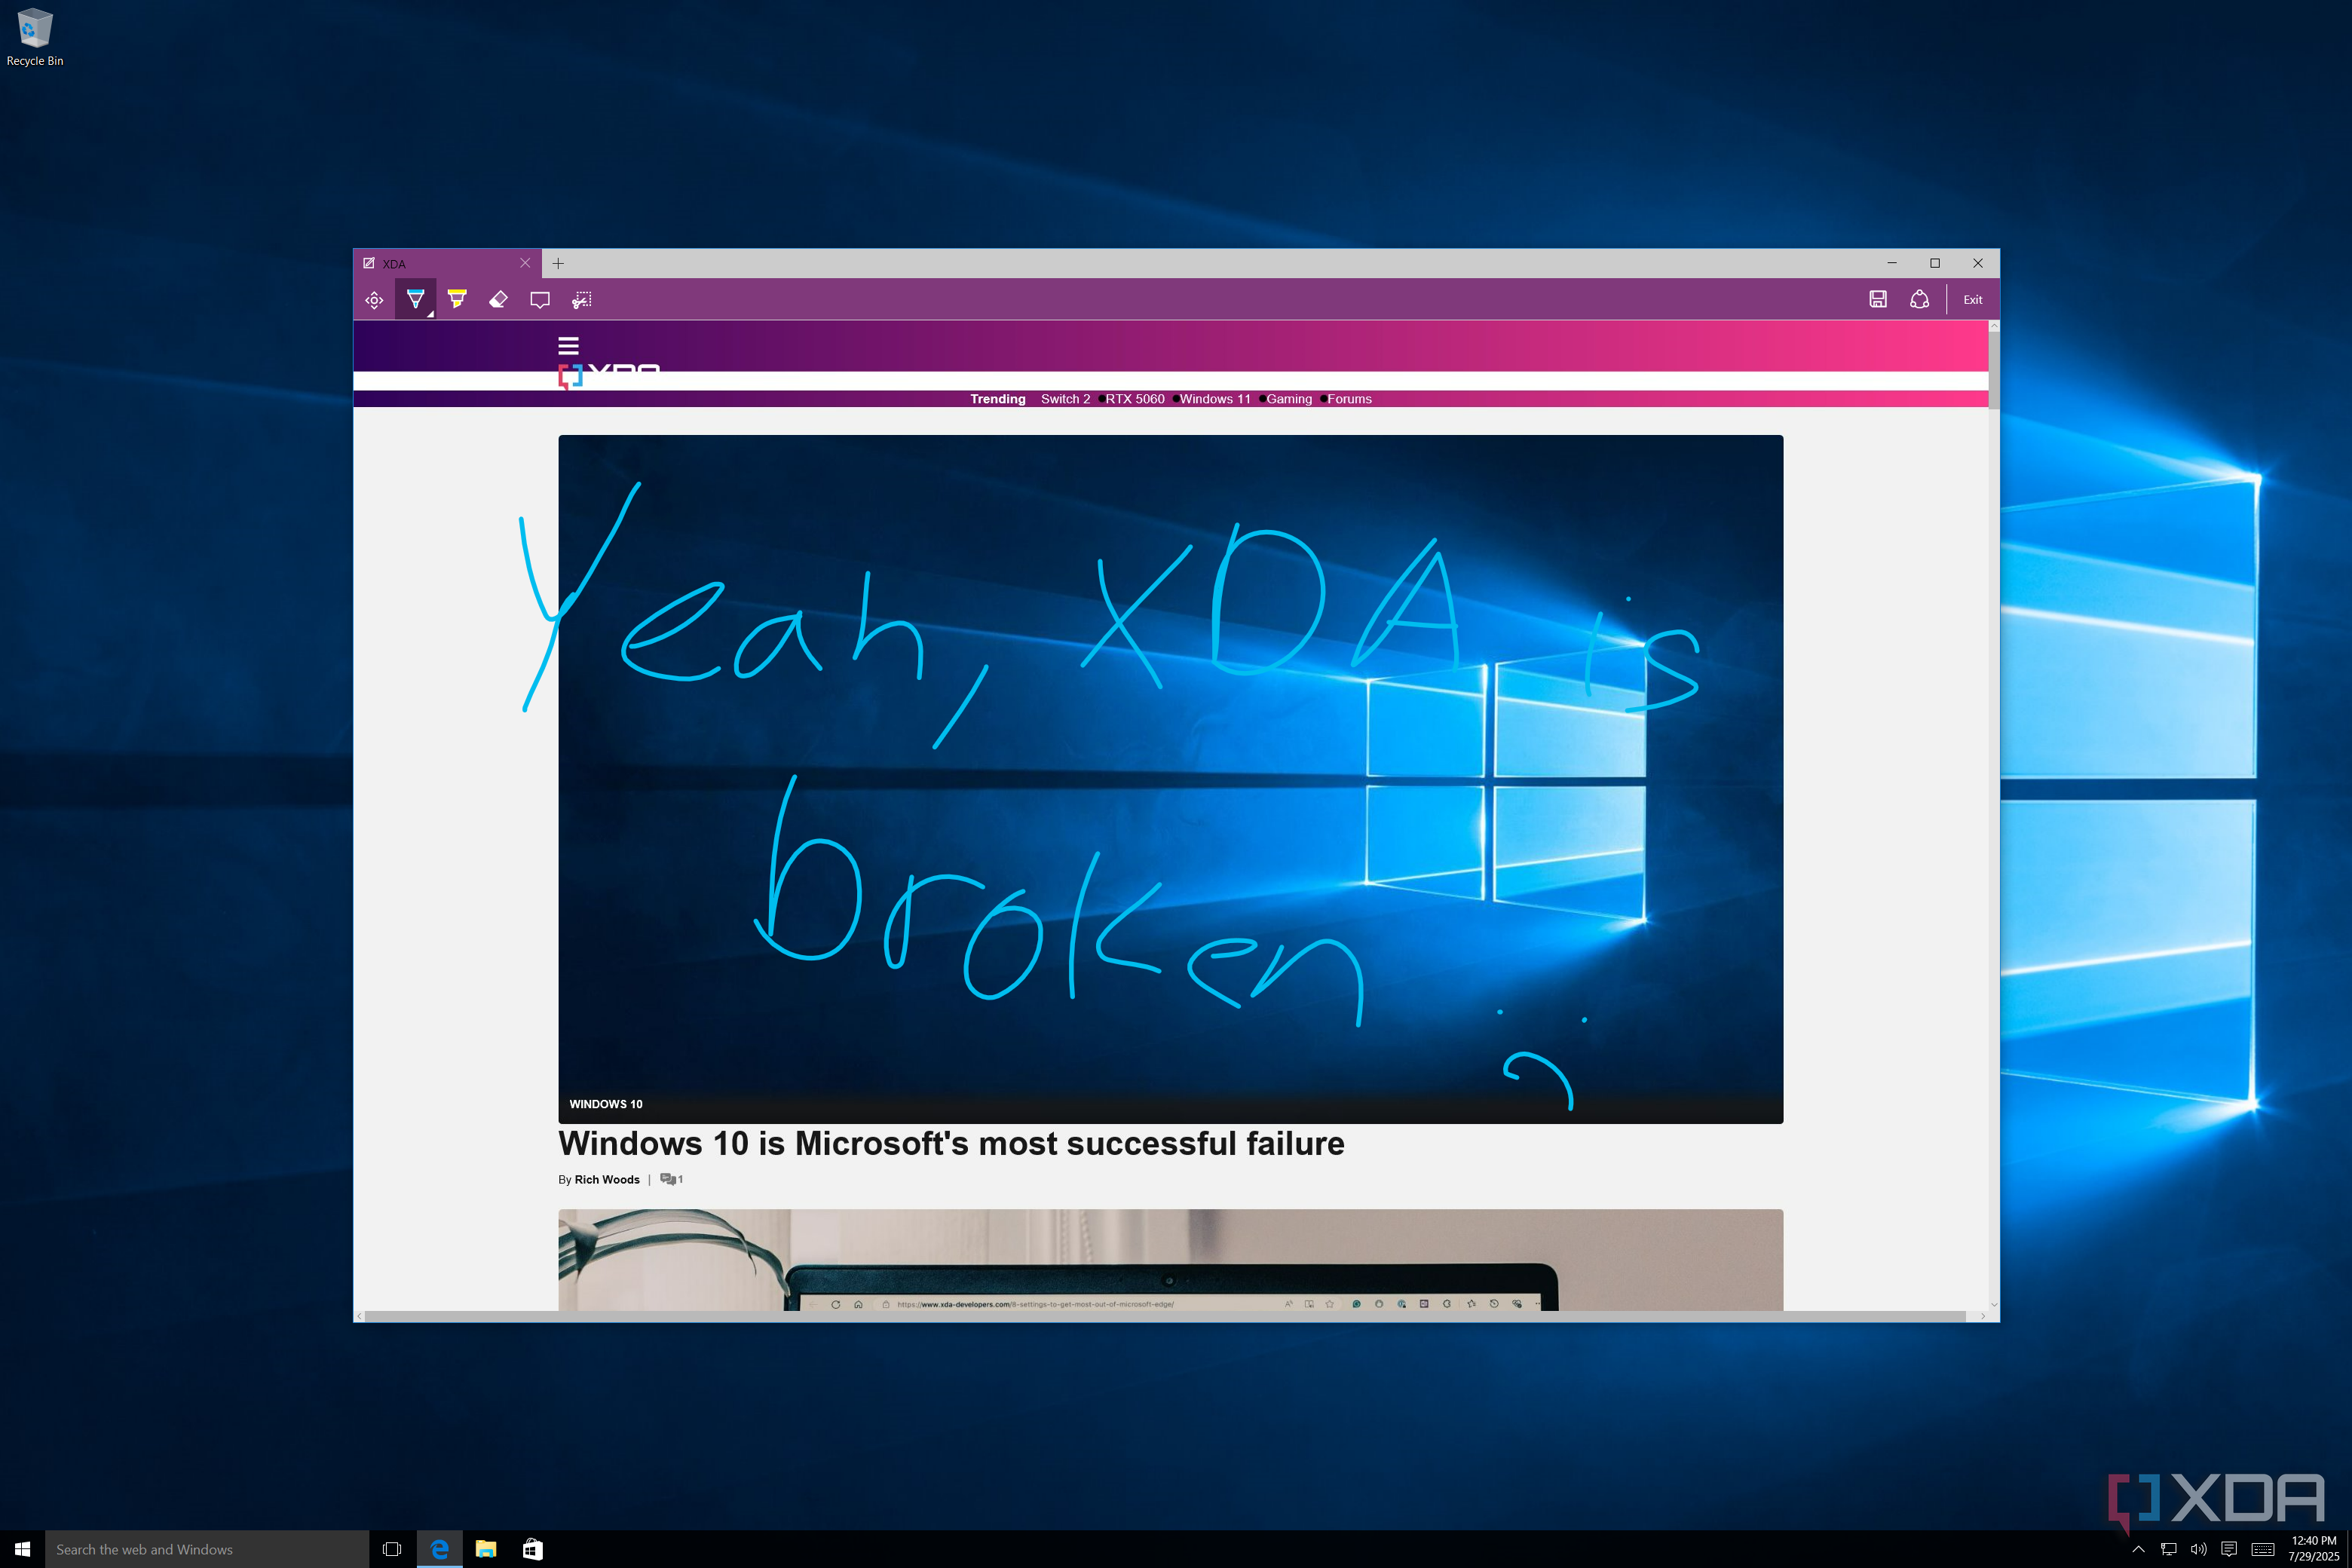This screenshot has width=2352, height=1568.
Task: Click the Search the web and Windows box
Action: point(207,1549)
